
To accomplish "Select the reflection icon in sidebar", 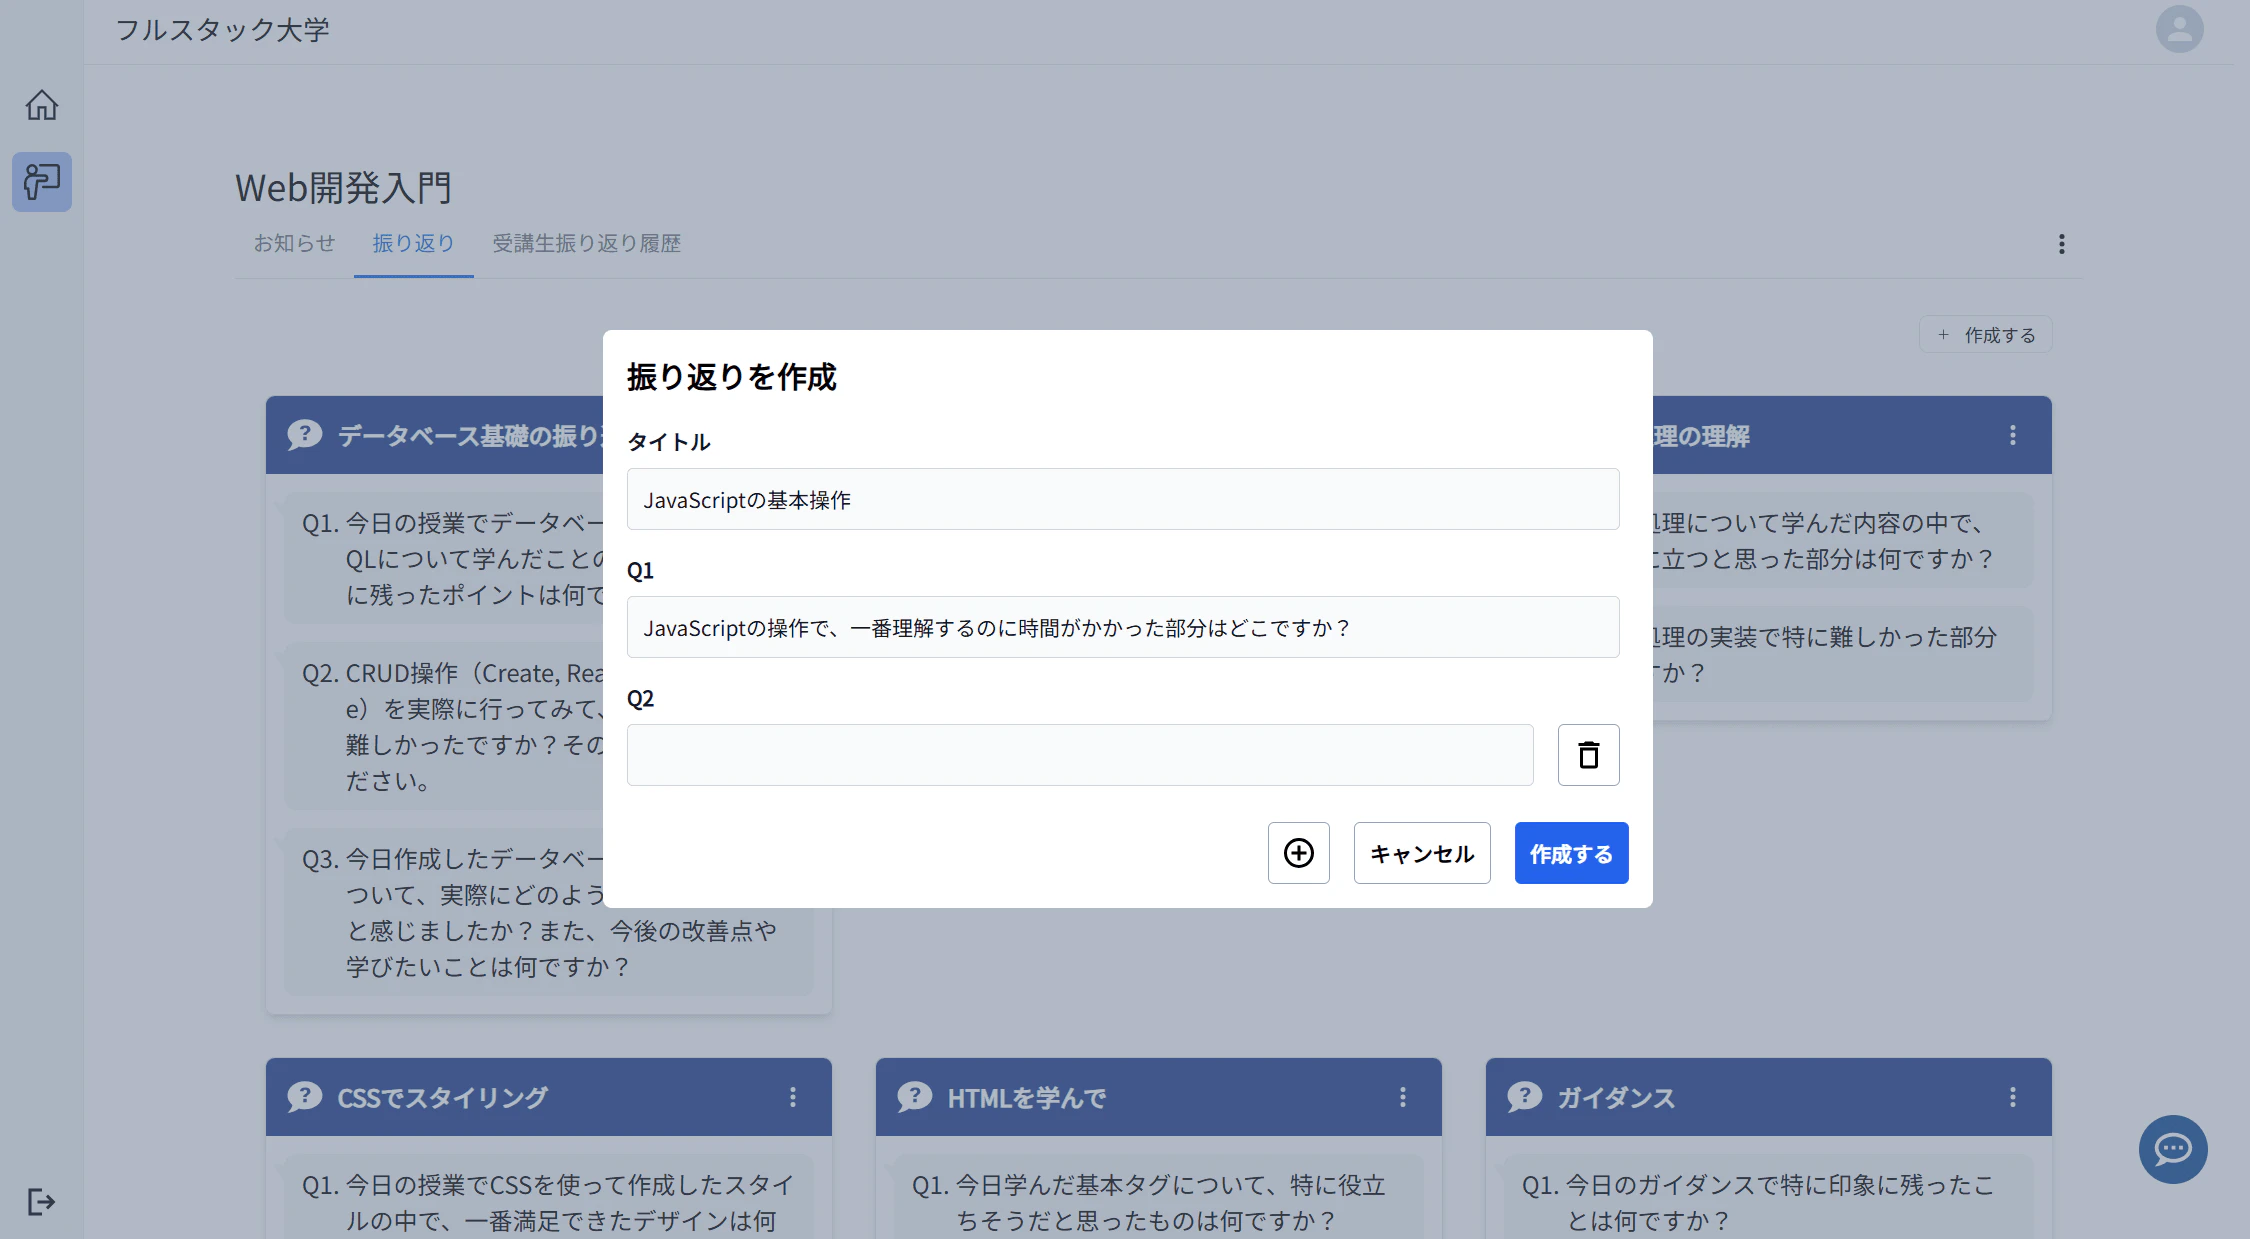I will coord(41,181).
